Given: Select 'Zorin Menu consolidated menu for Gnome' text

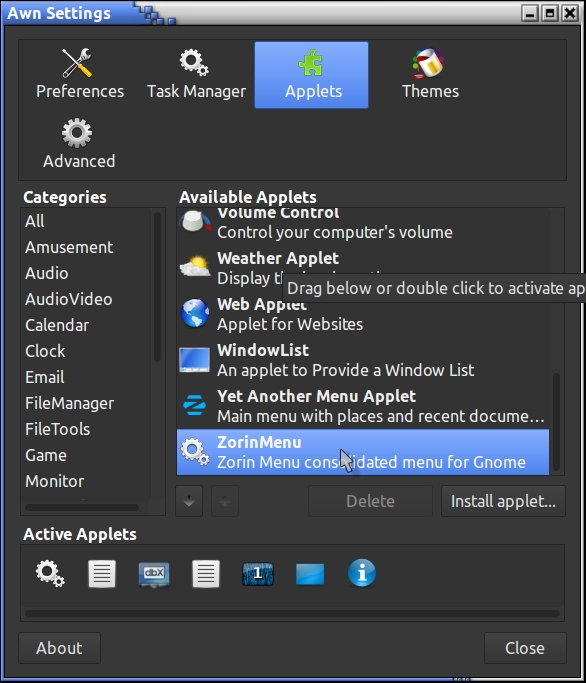Looking at the screenshot, I should click(371, 462).
